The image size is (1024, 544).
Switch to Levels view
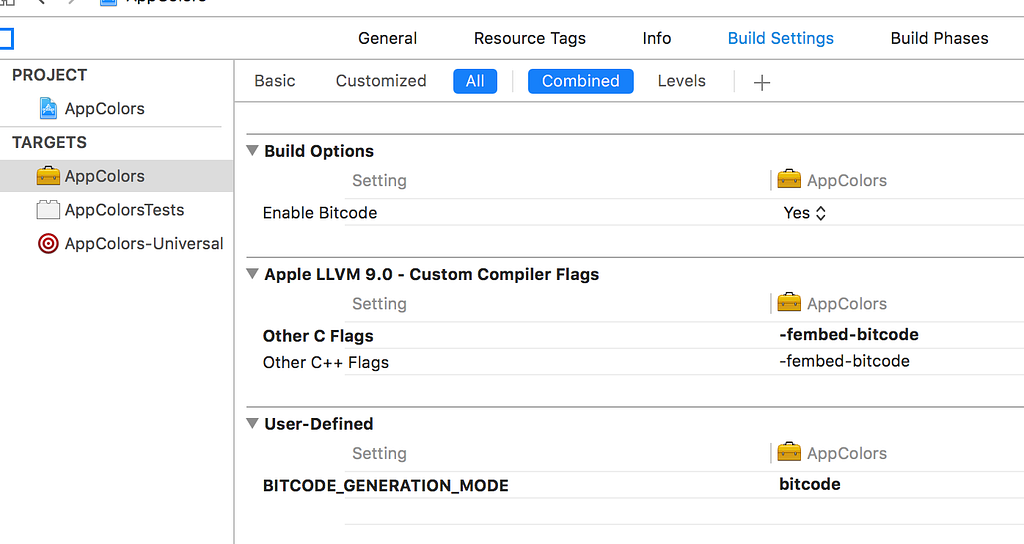tap(681, 81)
